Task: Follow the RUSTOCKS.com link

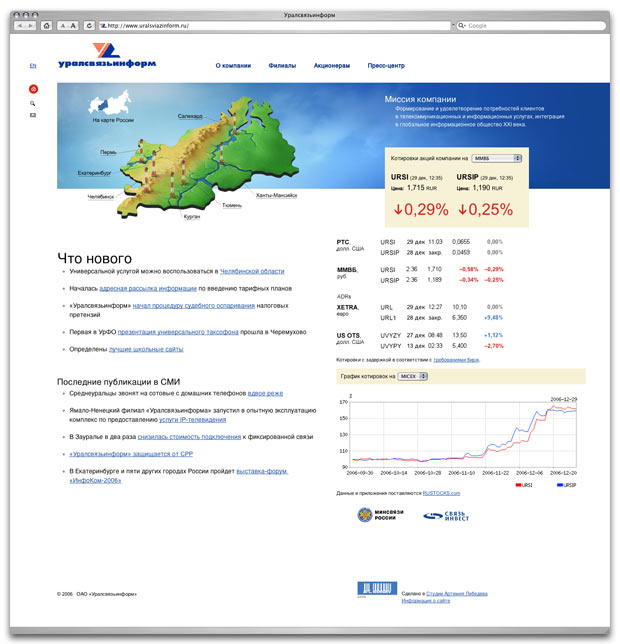Action: [x=441, y=493]
